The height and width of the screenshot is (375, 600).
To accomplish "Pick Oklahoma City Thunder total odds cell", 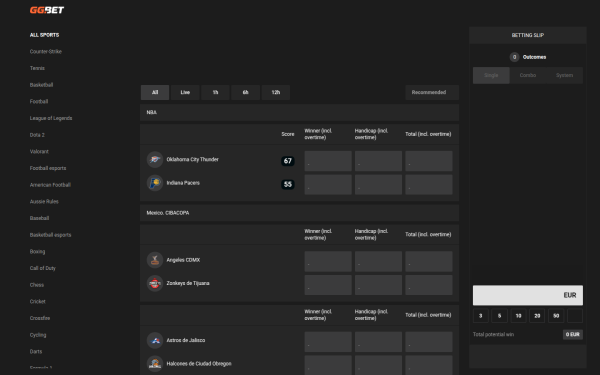I will [429, 161].
